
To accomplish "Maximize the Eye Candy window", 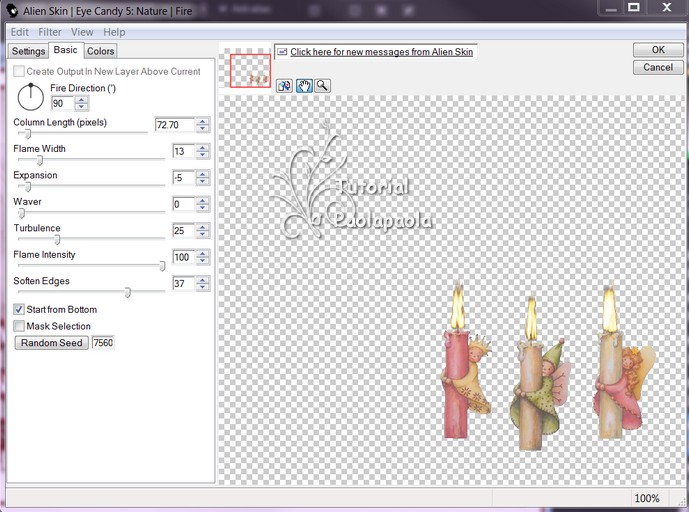I will pos(633,7).
